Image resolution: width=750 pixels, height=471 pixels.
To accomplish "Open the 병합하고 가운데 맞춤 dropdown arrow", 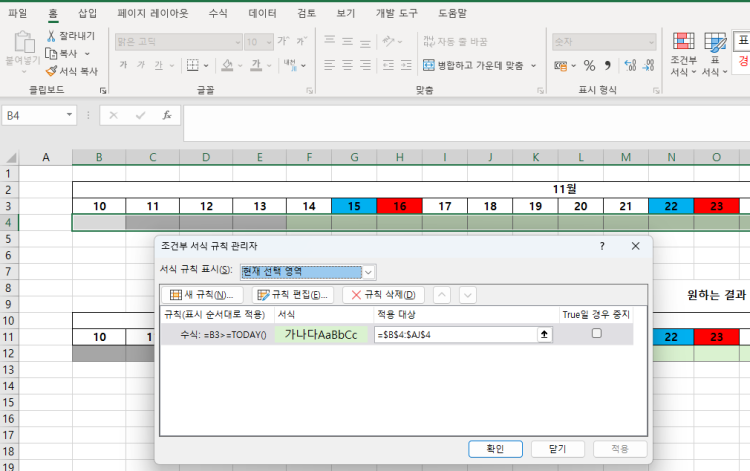I will [533, 66].
